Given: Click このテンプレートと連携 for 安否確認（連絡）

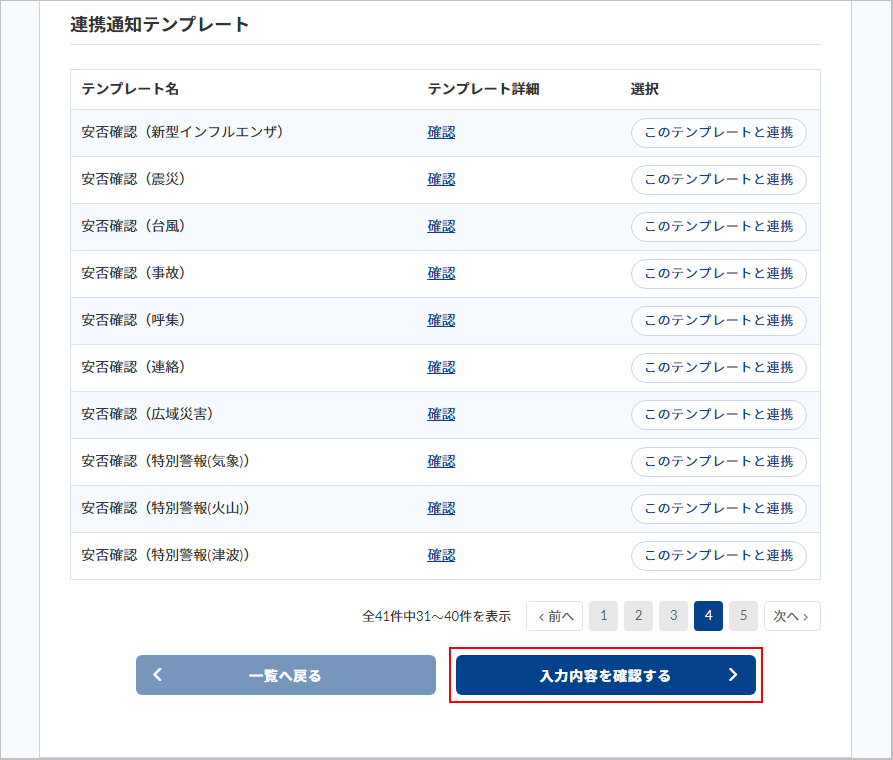Looking at the screenshot, I should coord(719,367).
